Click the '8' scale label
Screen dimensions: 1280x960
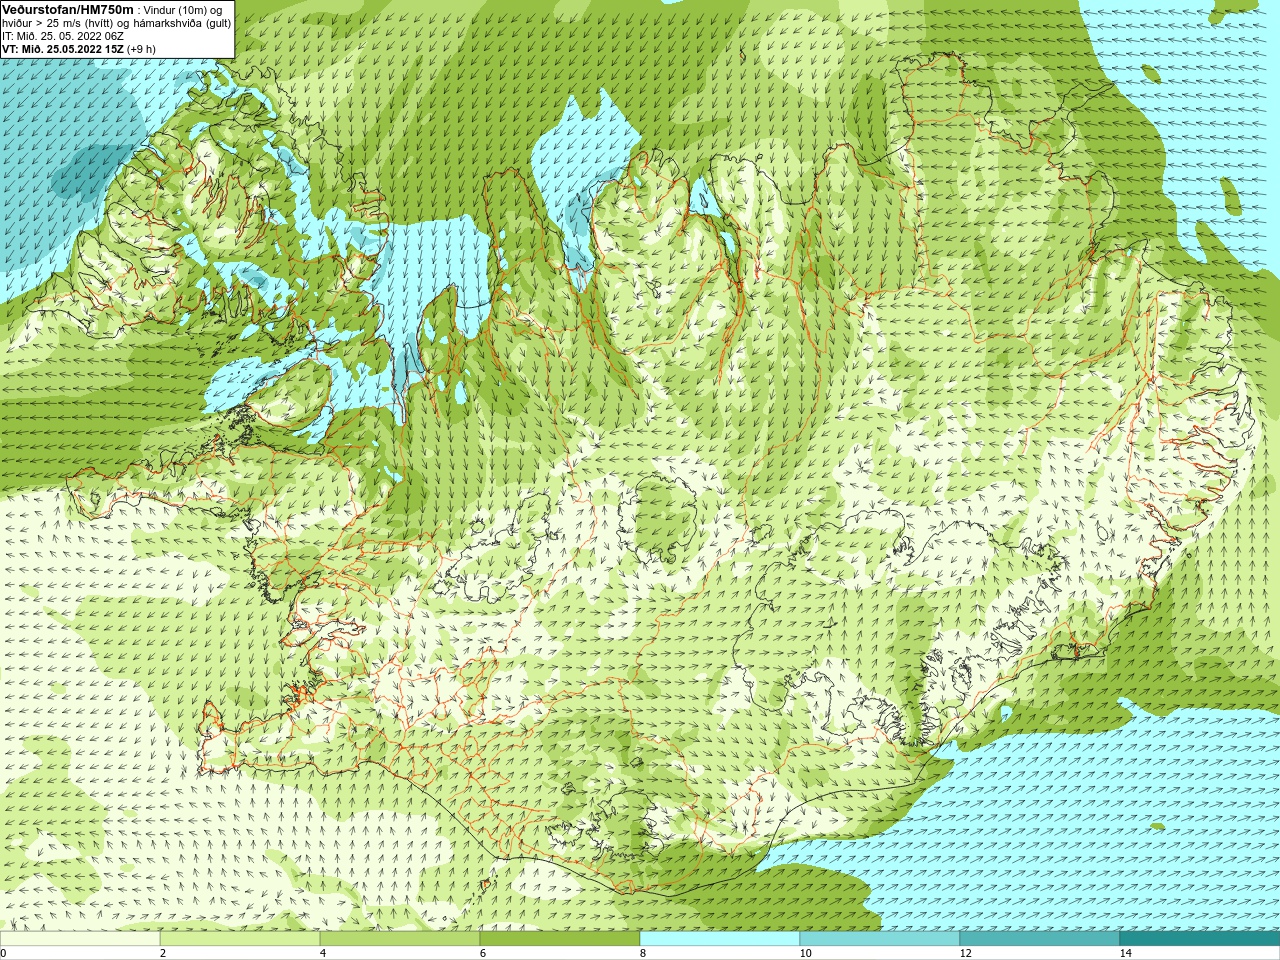[643, 953]
